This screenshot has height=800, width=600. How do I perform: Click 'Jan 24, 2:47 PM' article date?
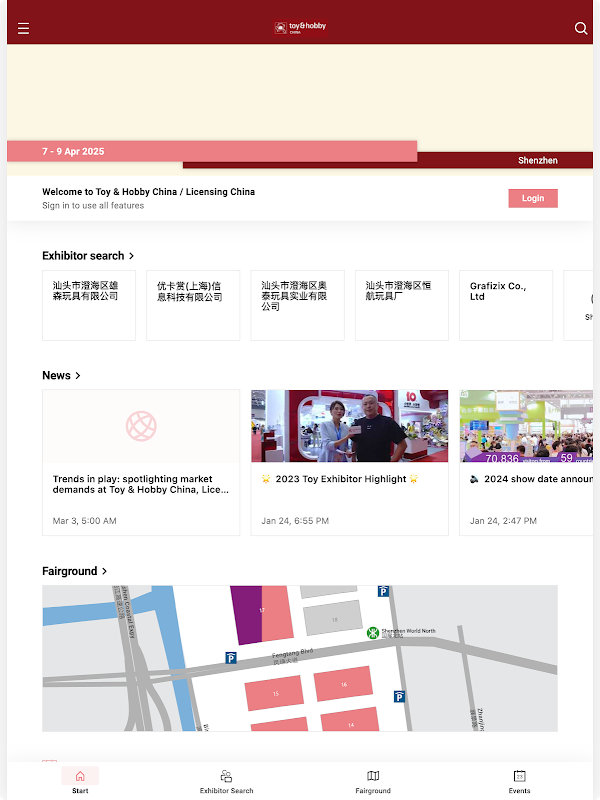point(503,521)
